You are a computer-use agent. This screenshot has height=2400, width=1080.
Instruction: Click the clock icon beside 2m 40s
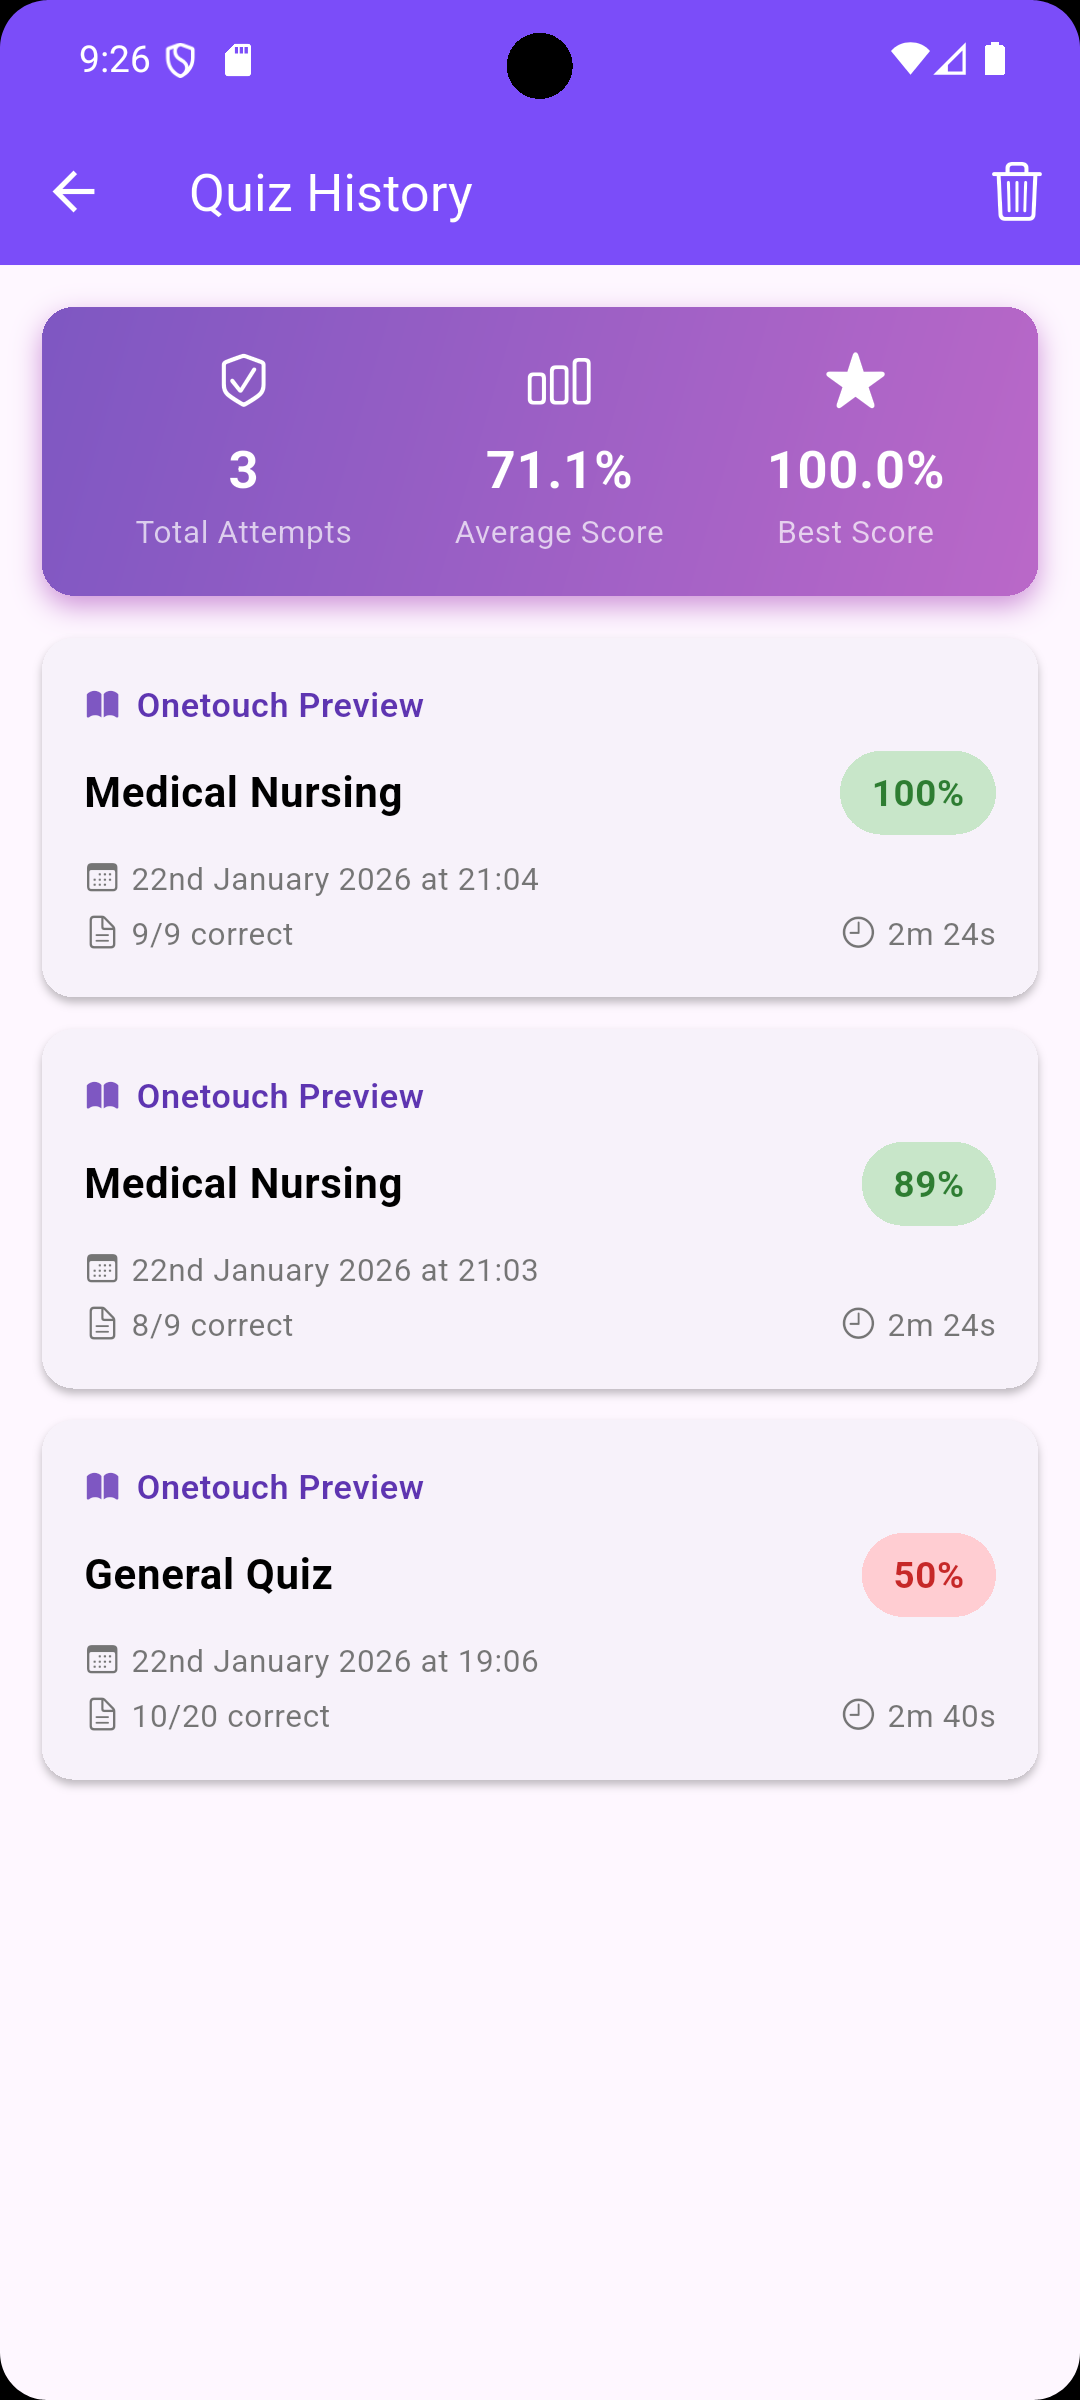pyautogui.click(x=858, y=1715)
